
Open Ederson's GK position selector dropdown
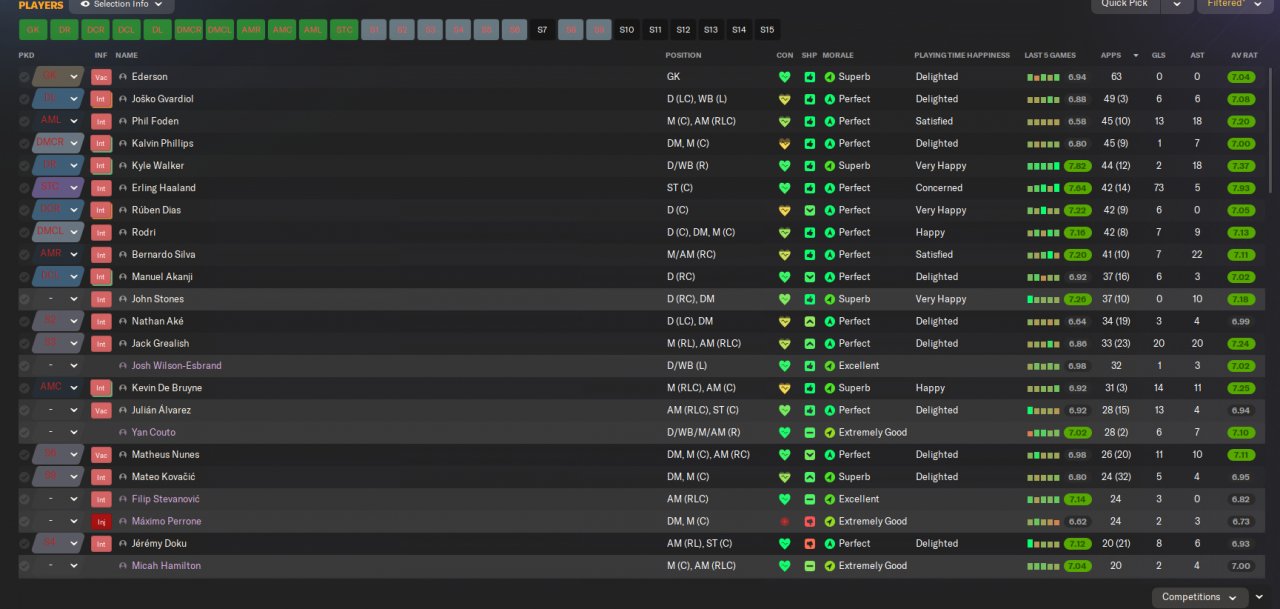point(73,77)
